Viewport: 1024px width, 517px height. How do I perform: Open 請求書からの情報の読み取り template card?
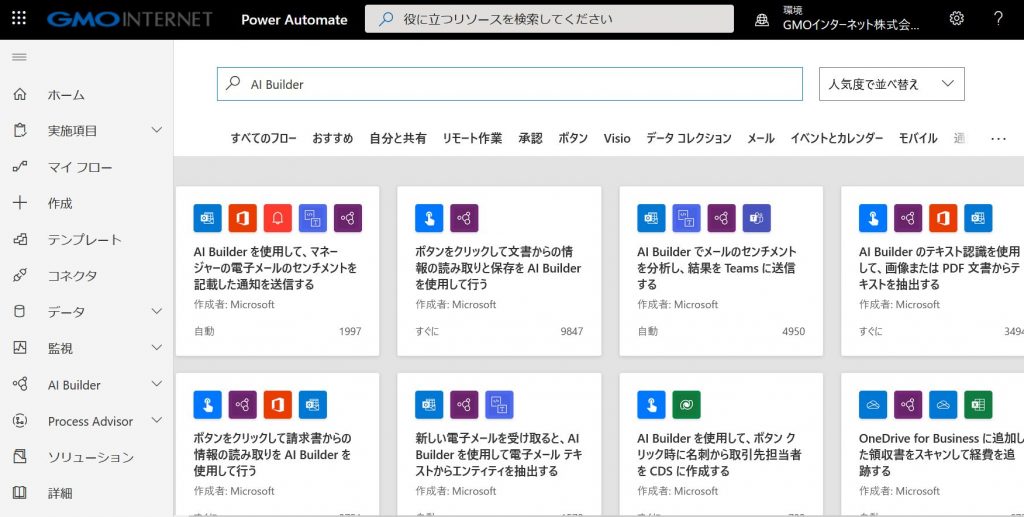coord(278,445)
